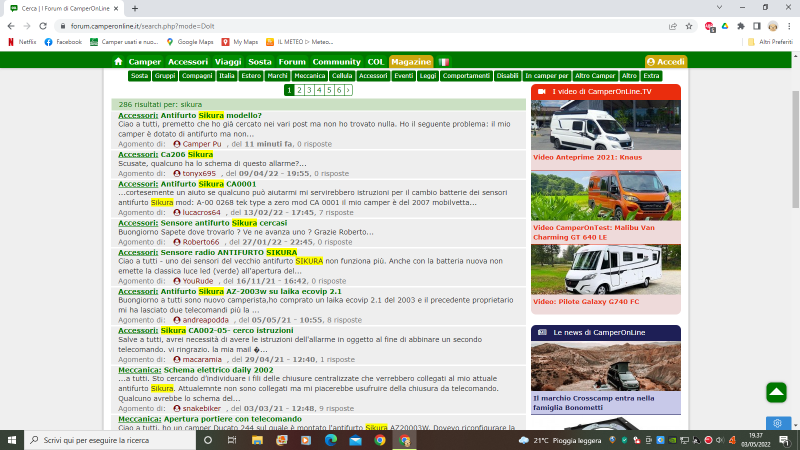
Task: Click the browser back arrow
Action: [x=11, y=26]
